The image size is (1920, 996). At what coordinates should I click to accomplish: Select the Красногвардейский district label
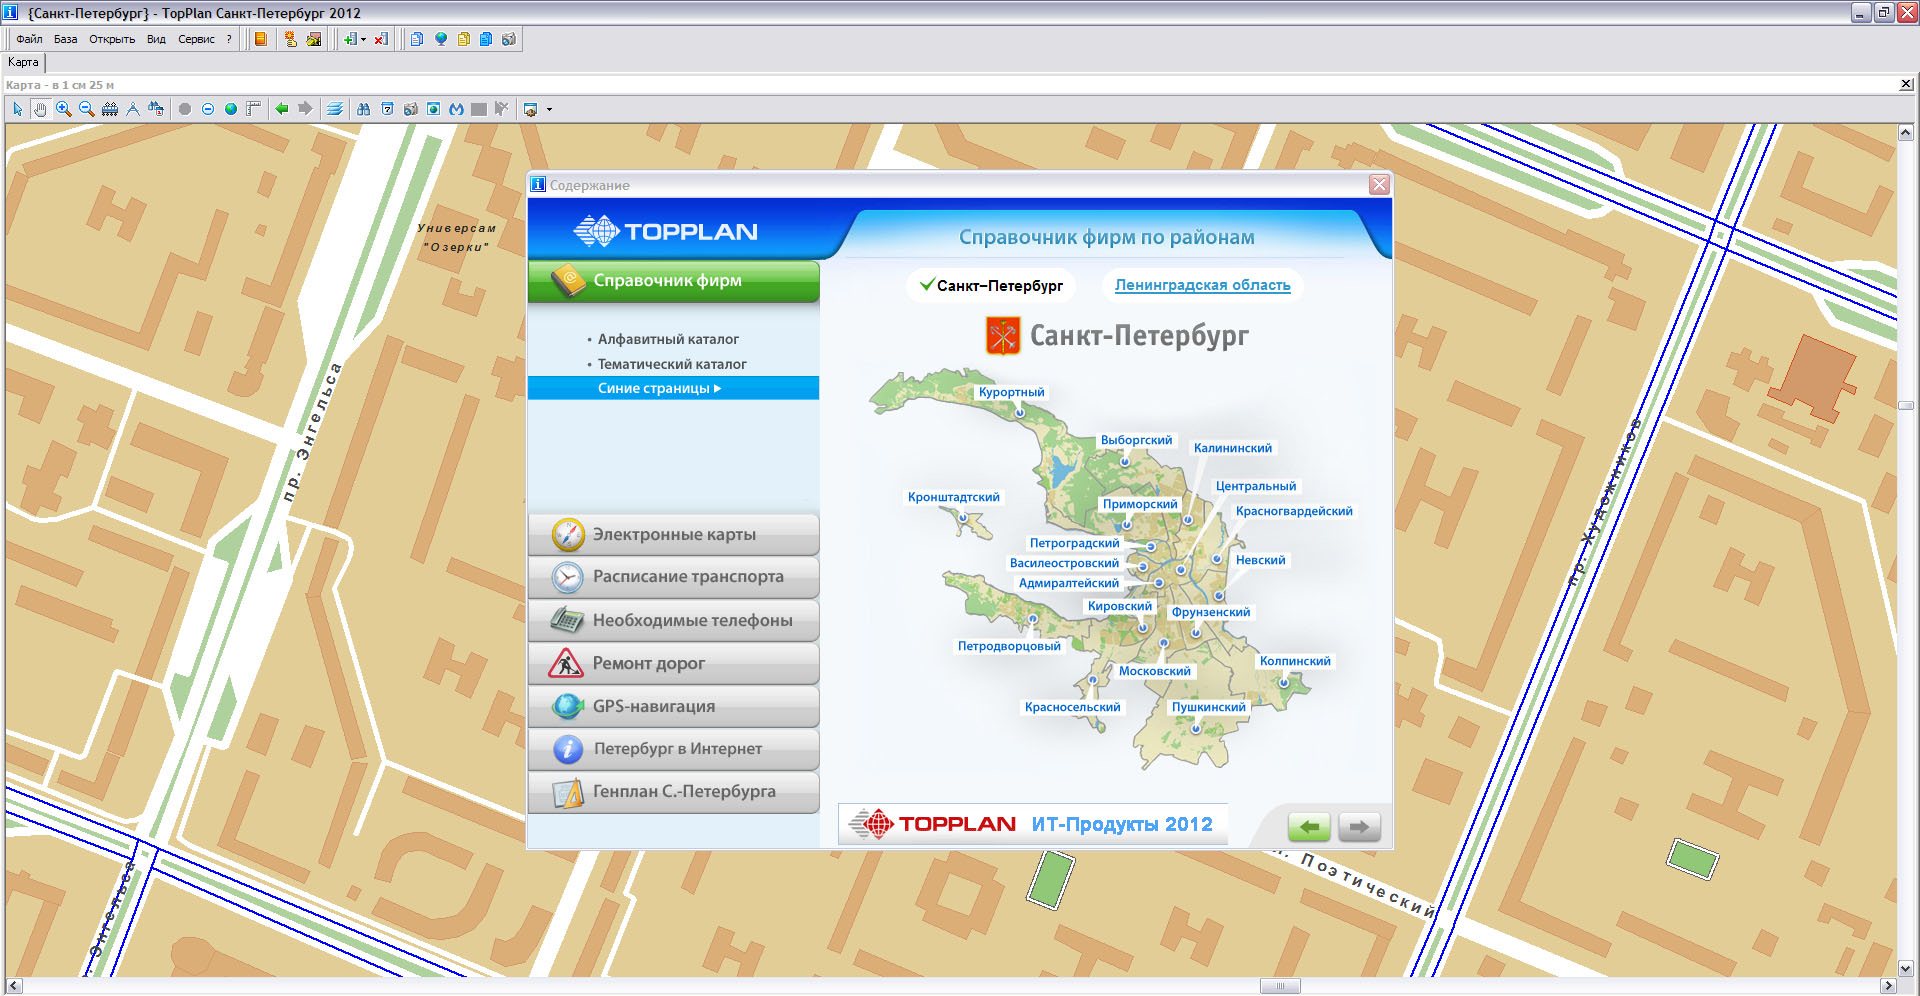[1294, 511]
